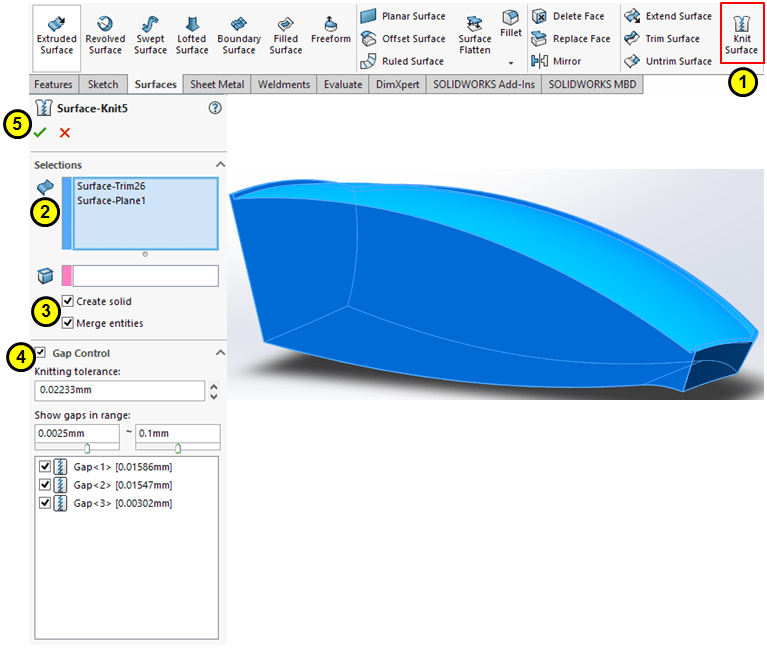Open the Delete Face command

pyautogui.click(x=570, y=16)
